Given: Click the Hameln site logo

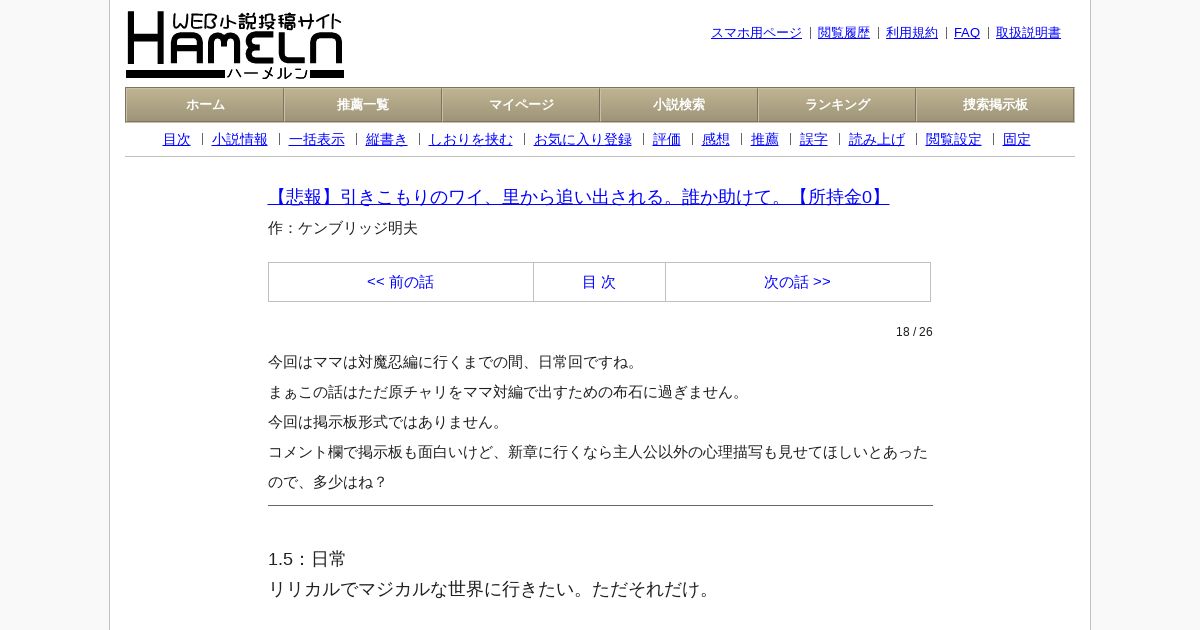Looking at the screenshot, I should [235, 45].
